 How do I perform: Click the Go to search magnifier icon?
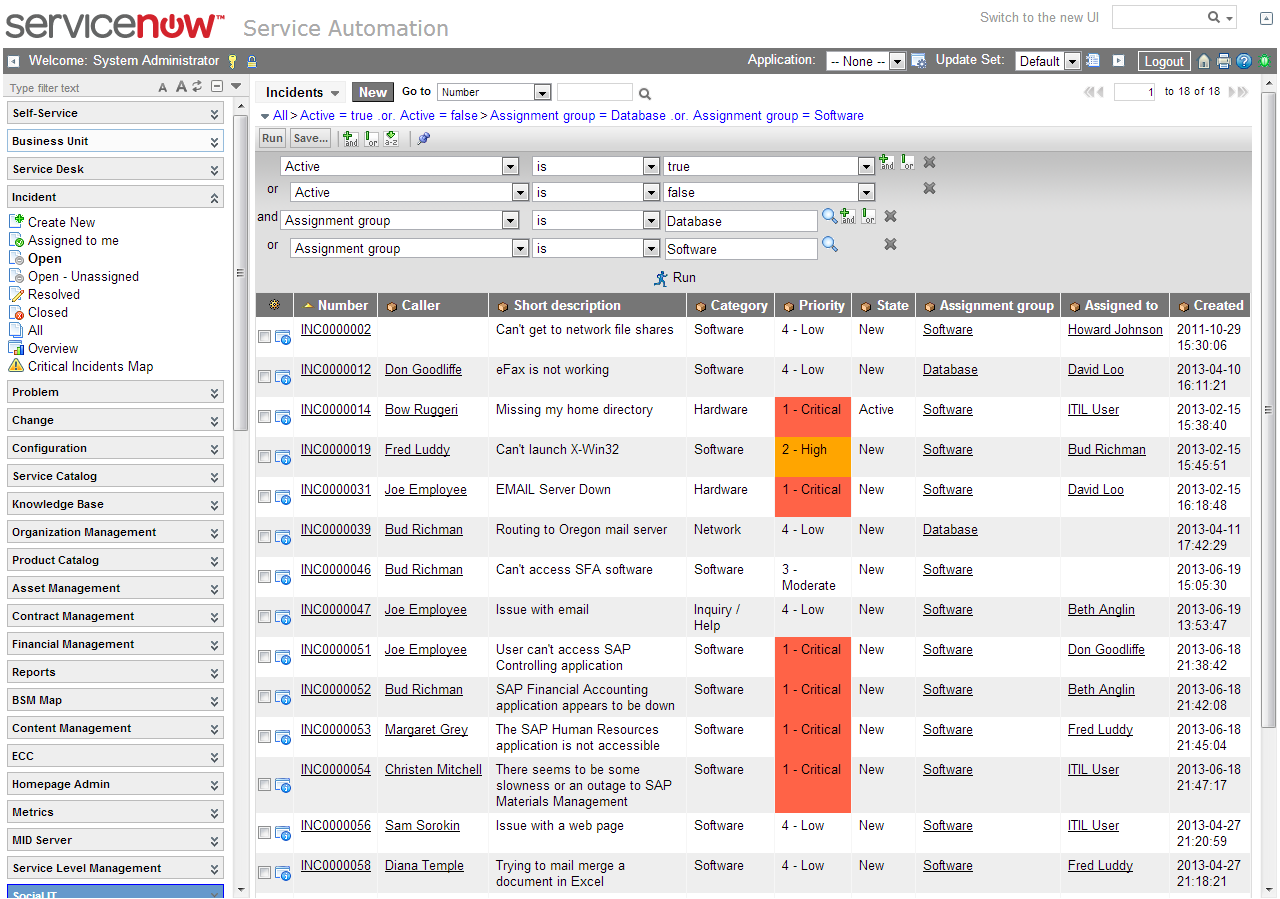[x=645, y=94]
